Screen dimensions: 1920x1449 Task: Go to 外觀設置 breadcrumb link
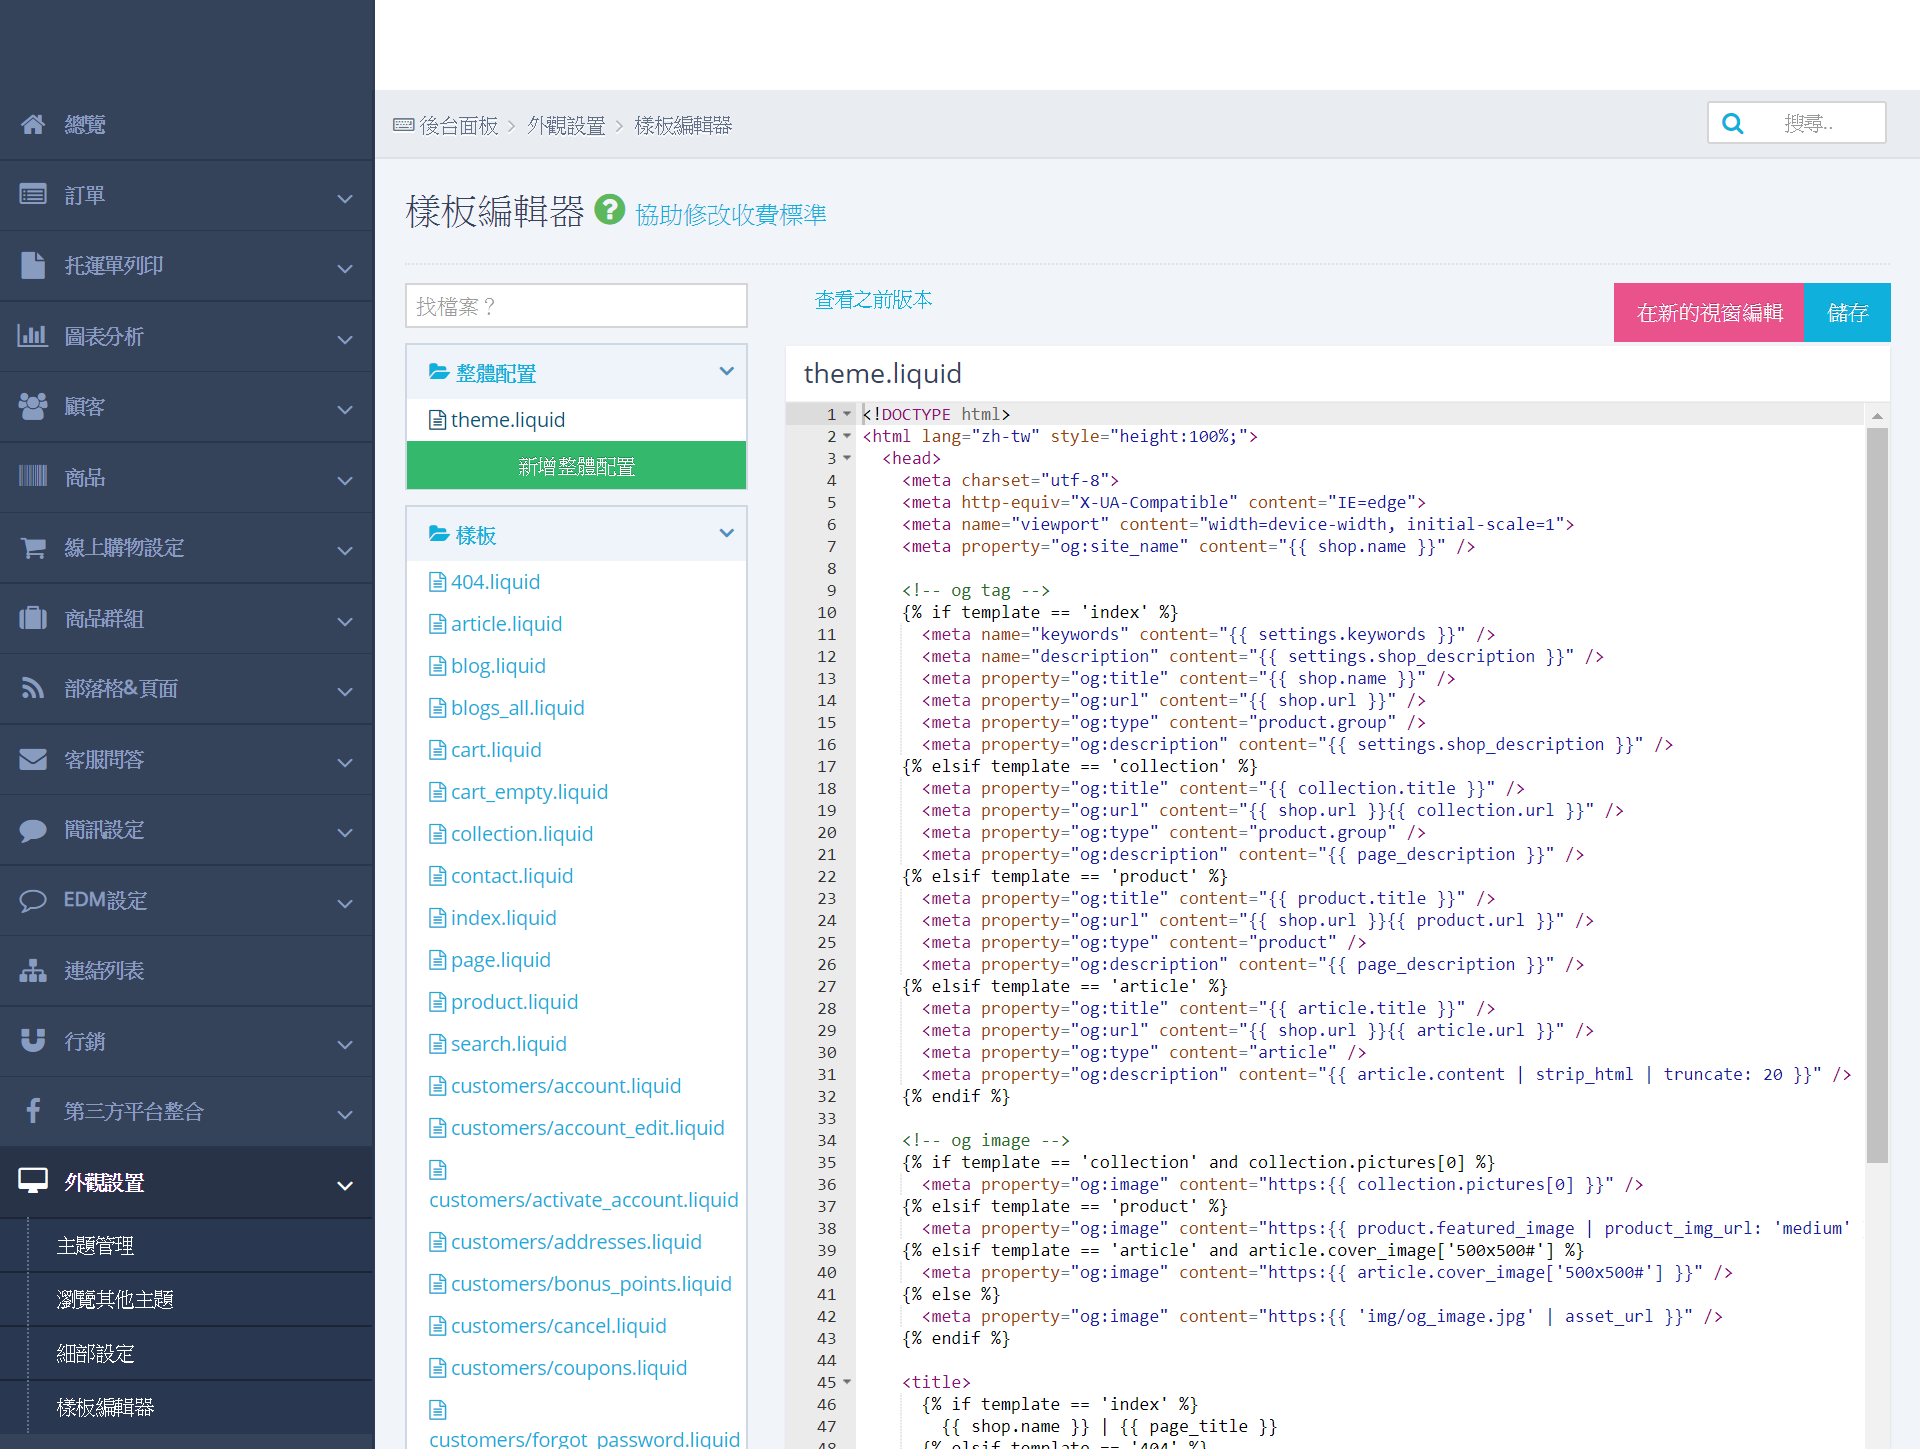tap(566, 125)
